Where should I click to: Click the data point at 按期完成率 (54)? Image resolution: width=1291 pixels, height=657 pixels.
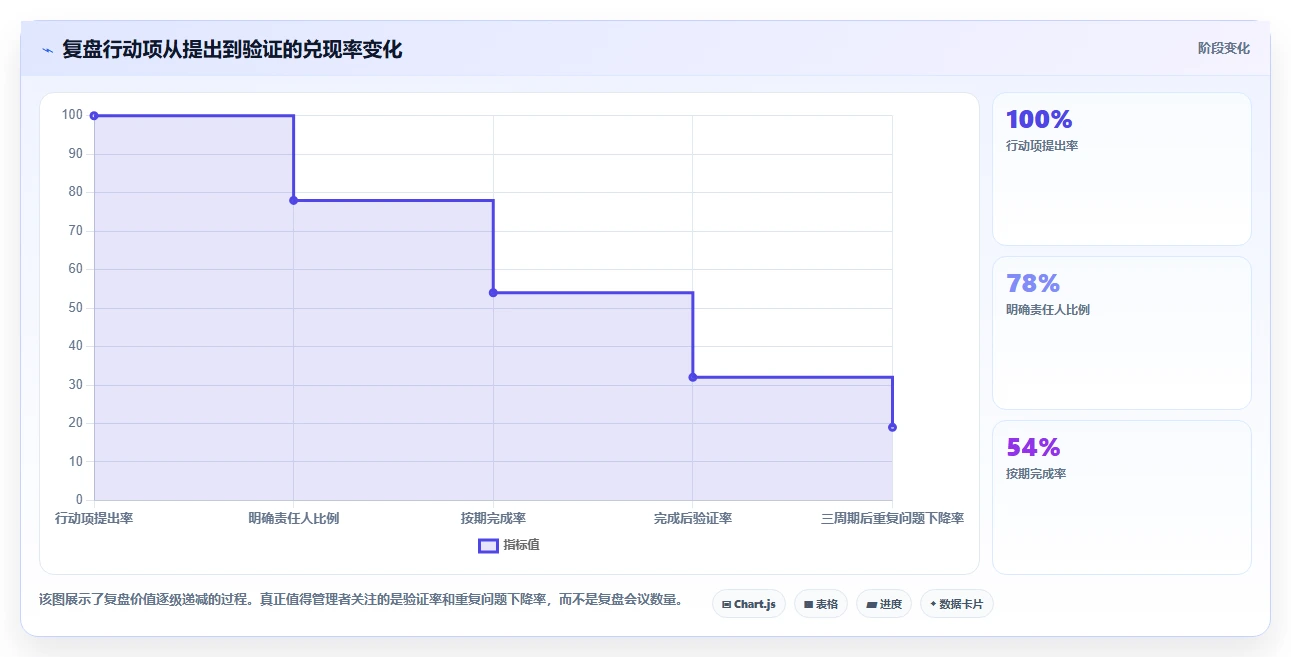(493, 292)
